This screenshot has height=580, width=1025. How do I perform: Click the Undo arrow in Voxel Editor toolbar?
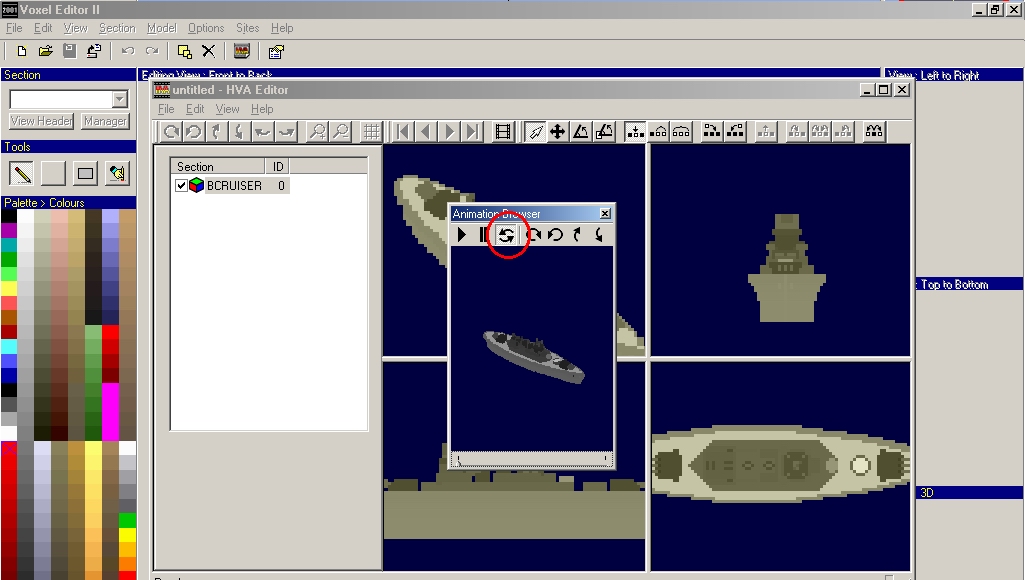[127, 51]
